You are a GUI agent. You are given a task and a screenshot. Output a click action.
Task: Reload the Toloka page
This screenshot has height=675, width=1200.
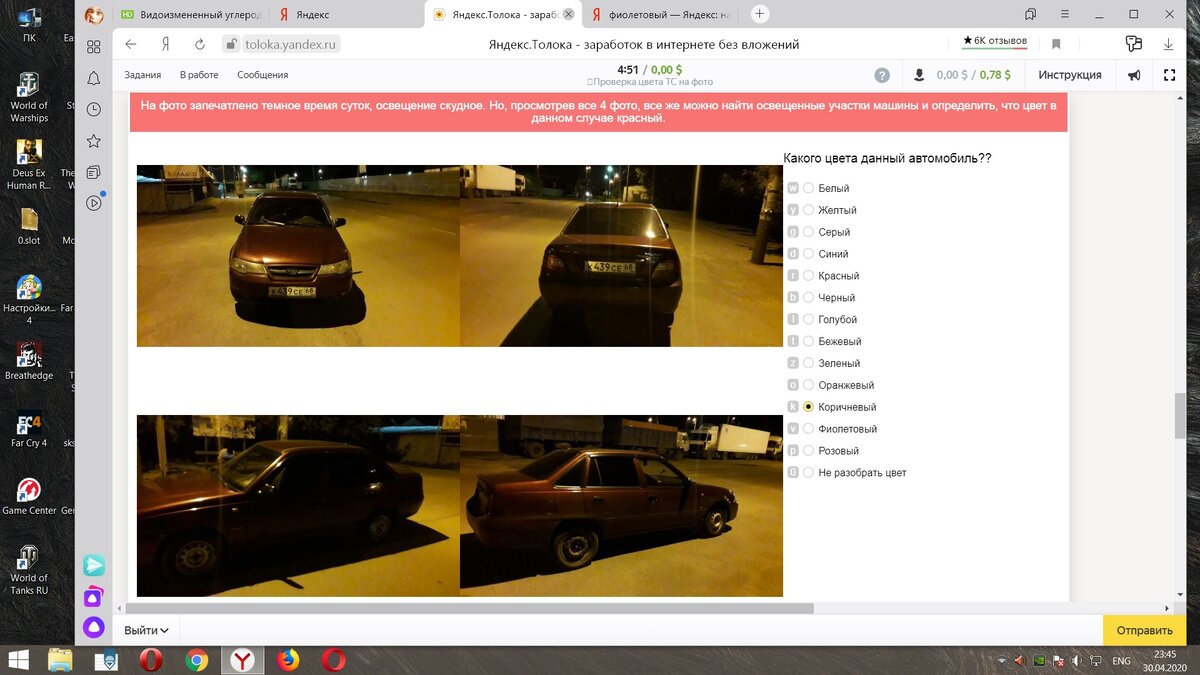pos(199,45)
